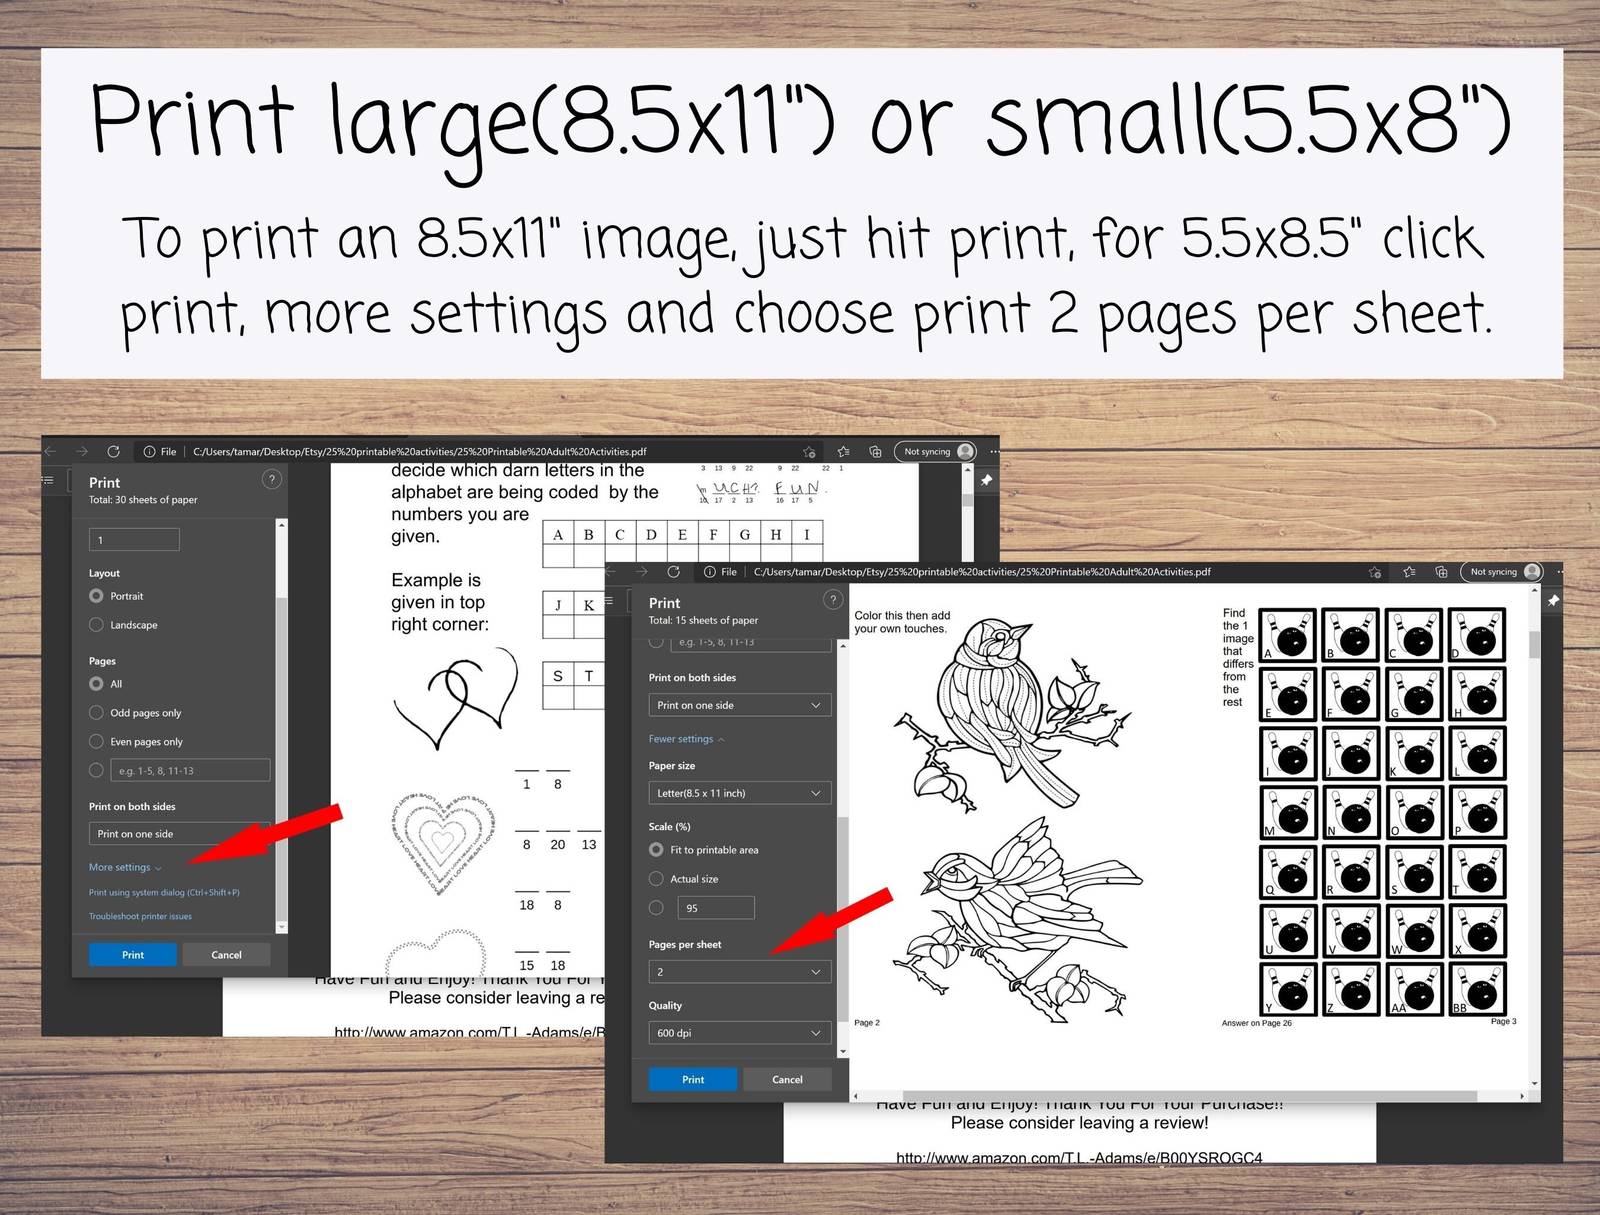Click Print using system dialog link
Screen dimensions: 1600x1215
(x=164, y=892)
